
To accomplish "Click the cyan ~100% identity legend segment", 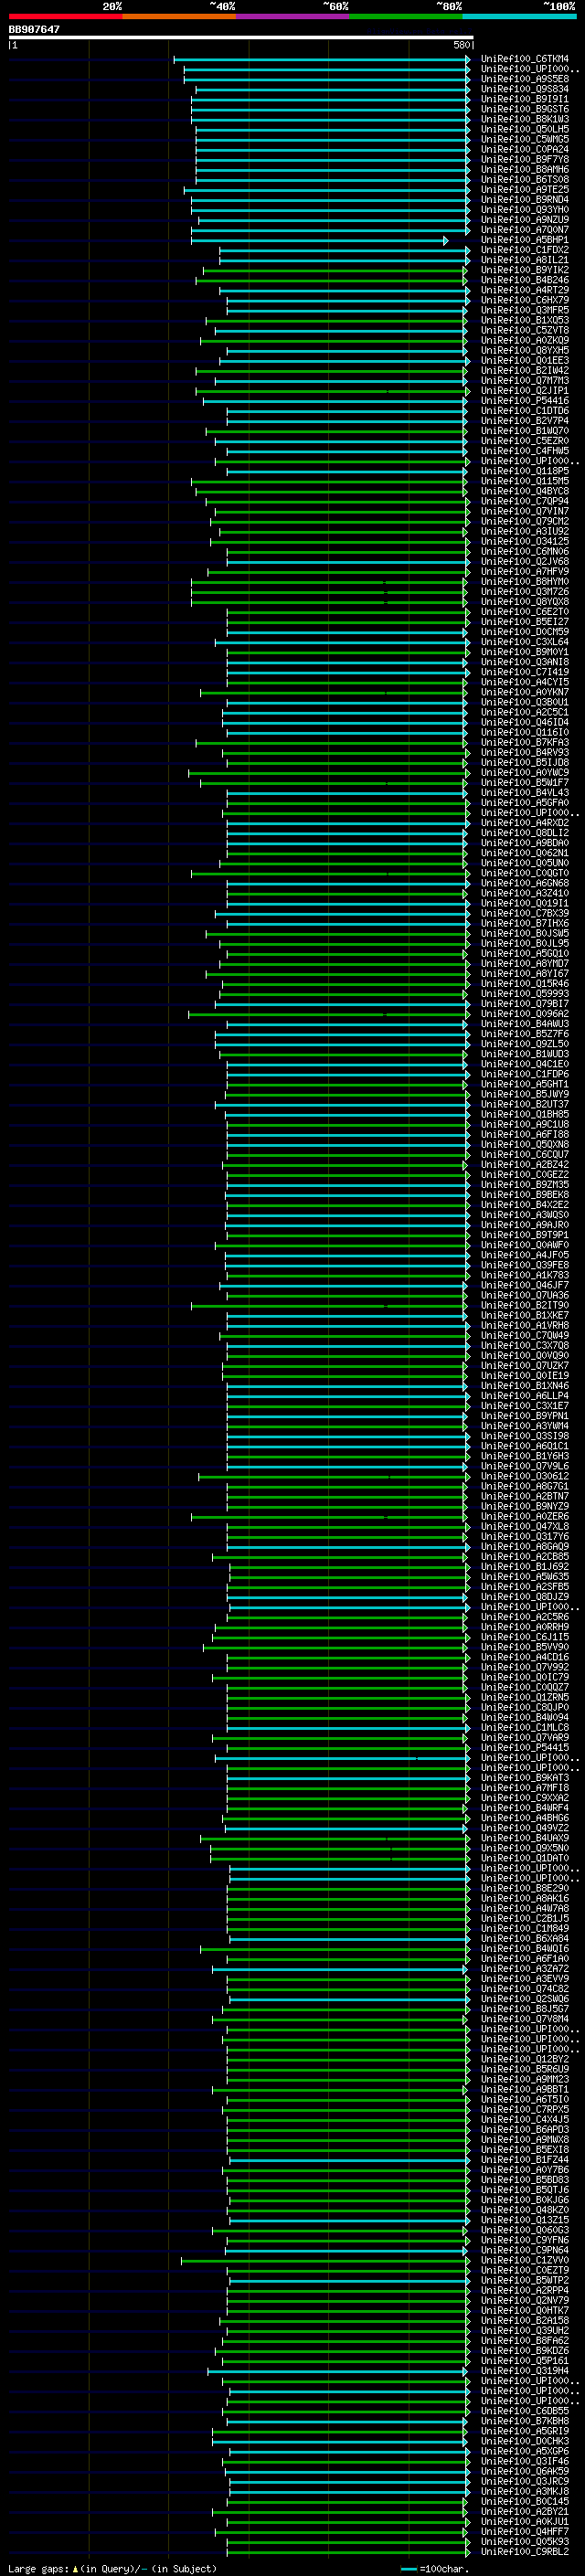I will pos(519,16).
